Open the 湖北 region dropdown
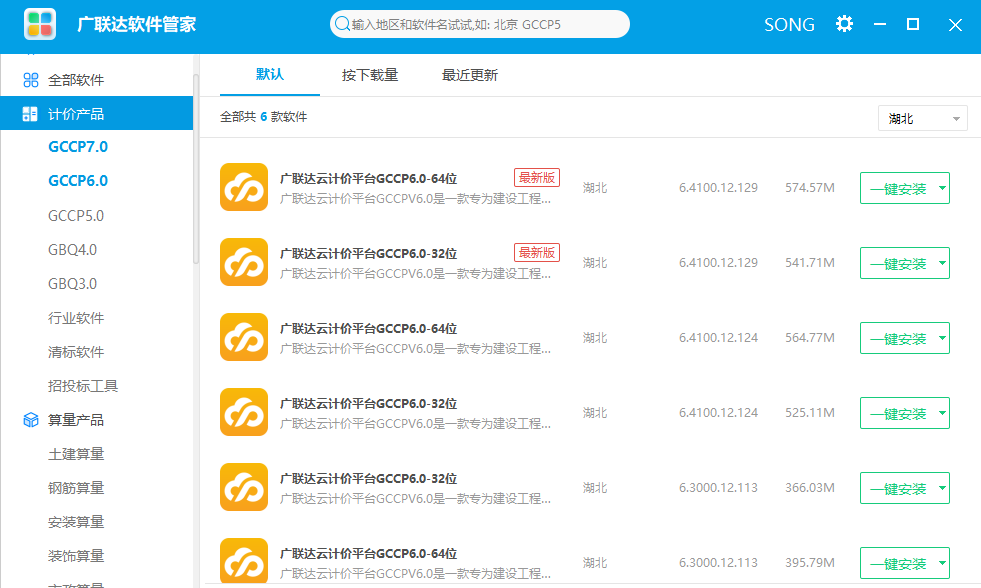The width and height of the screenshot is (981, 588). (x=923, y=118)
